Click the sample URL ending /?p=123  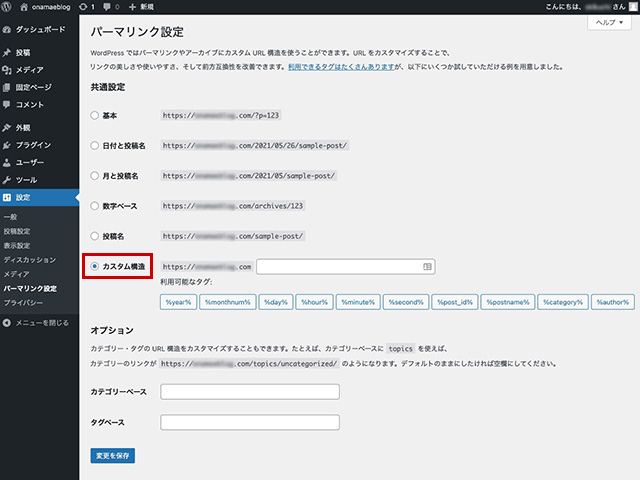221,116
